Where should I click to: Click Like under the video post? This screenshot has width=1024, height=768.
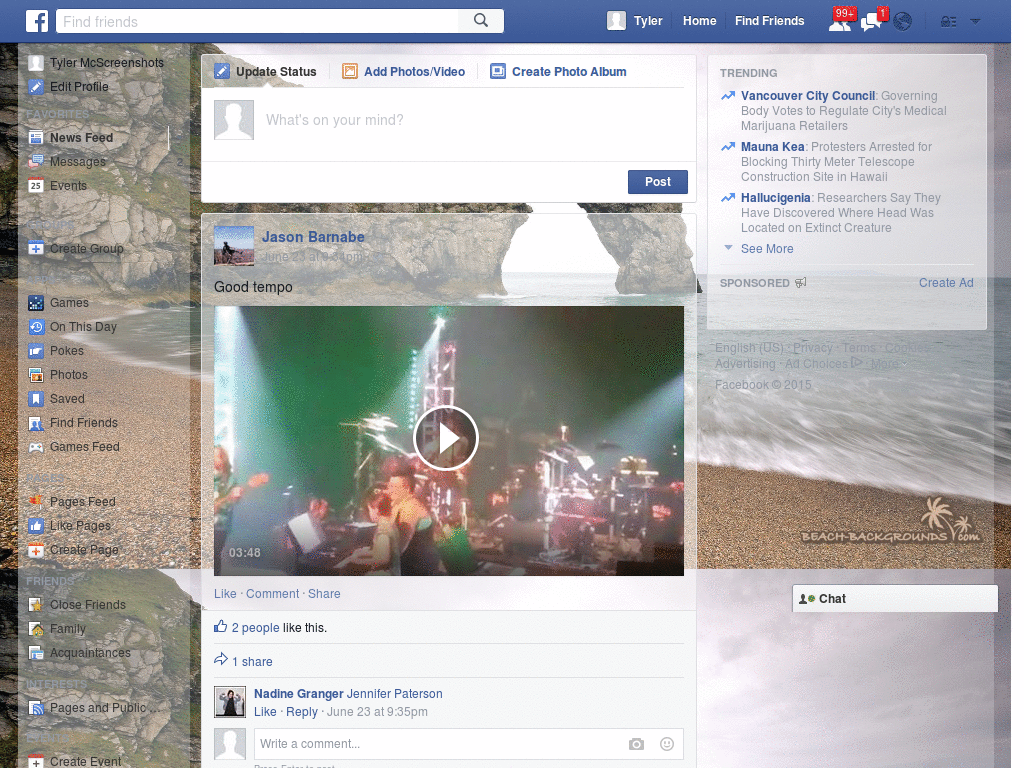point(225,594)
